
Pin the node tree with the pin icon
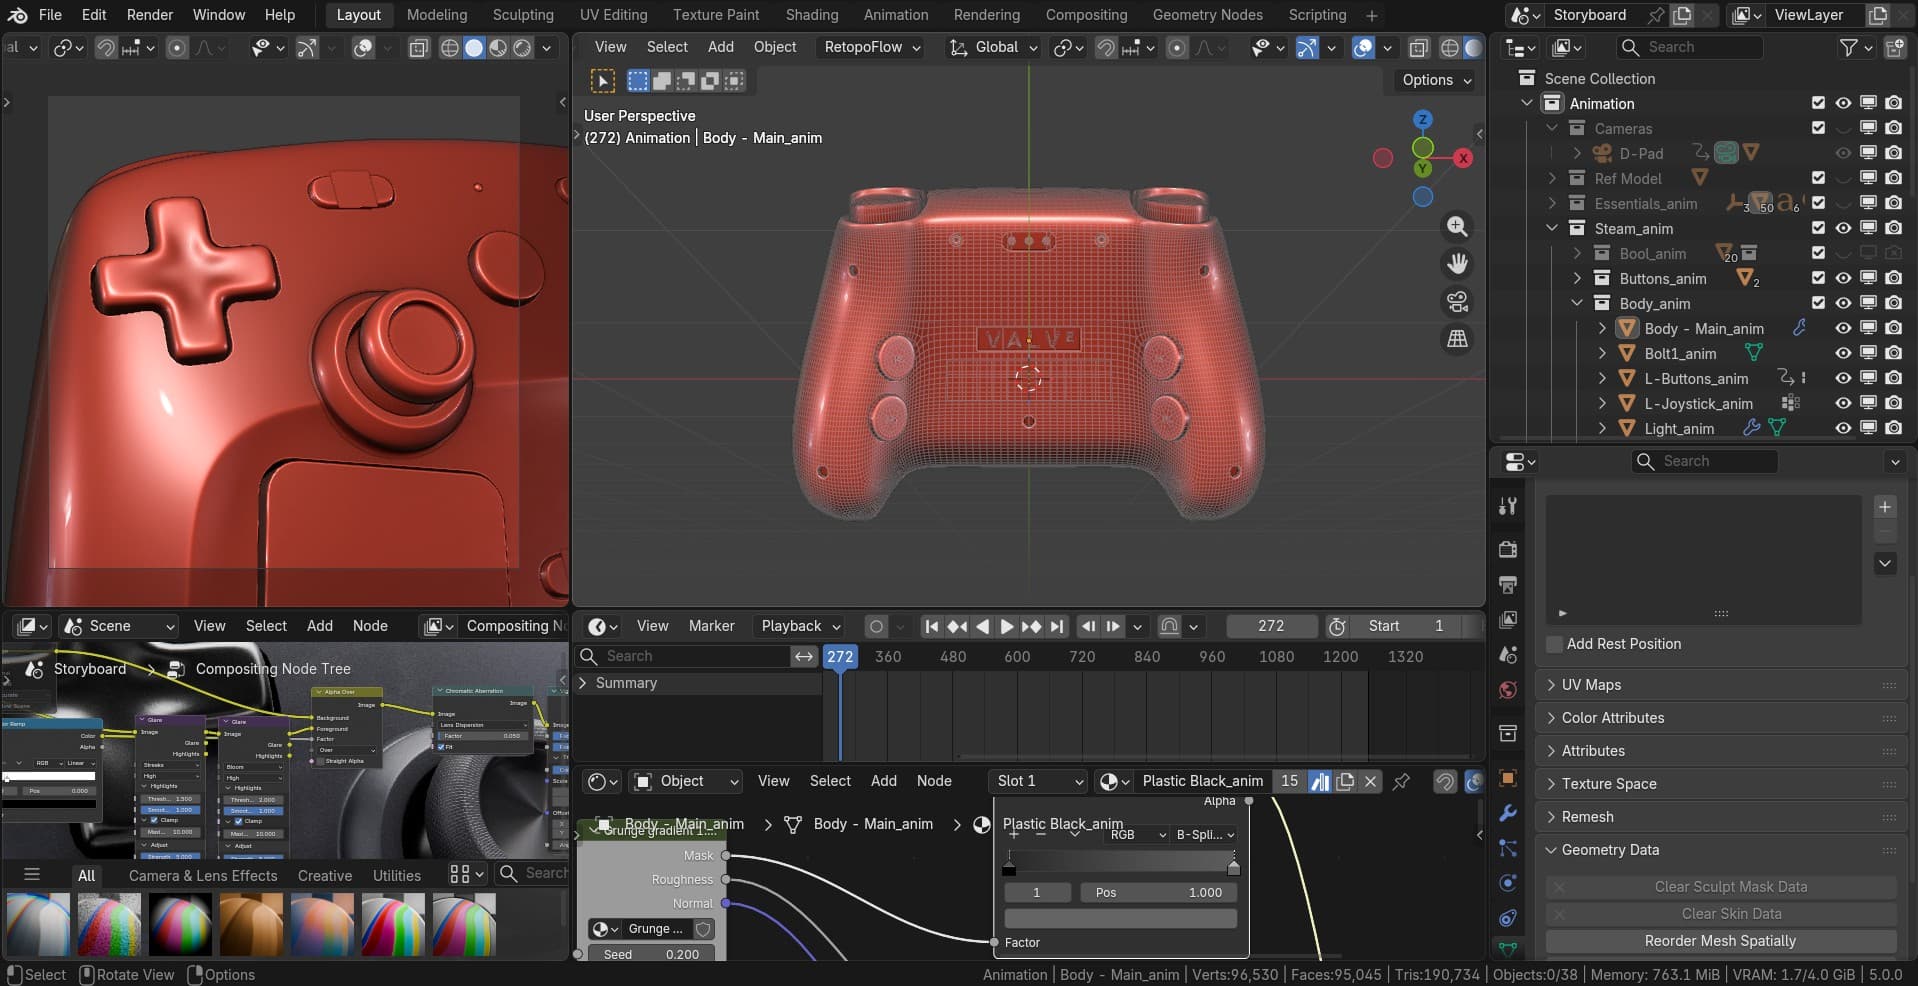pos(1401,781)
